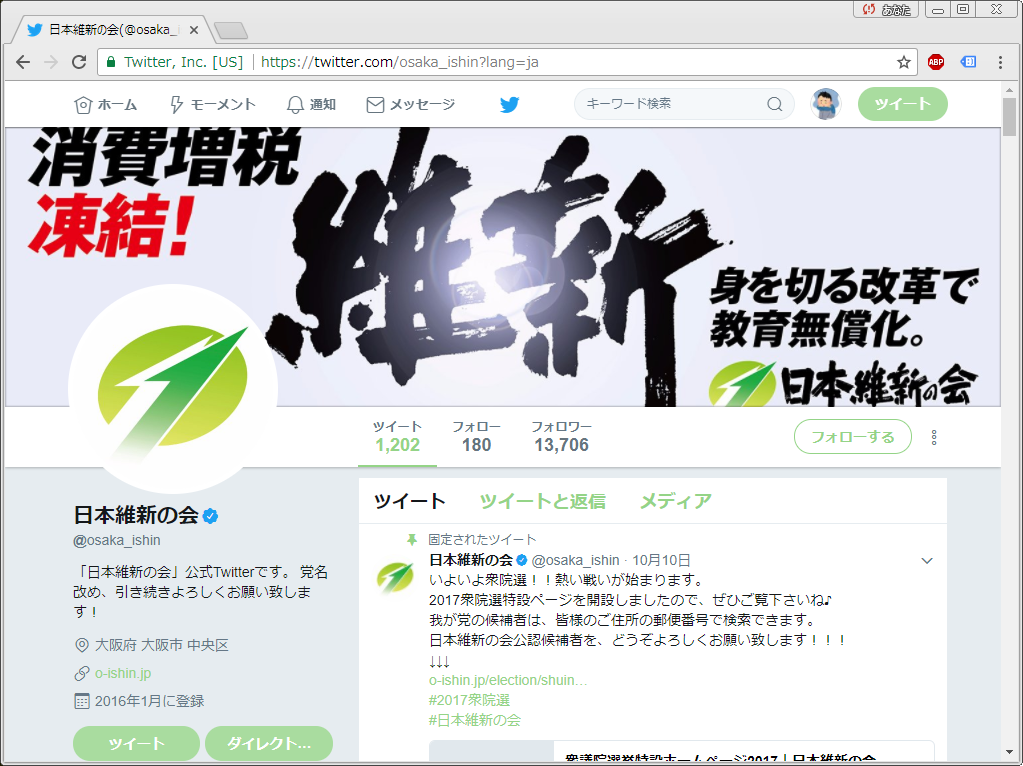1023x766 pixels.
Task: Open the o-ishin.jp profile website link
Action: 123,673
